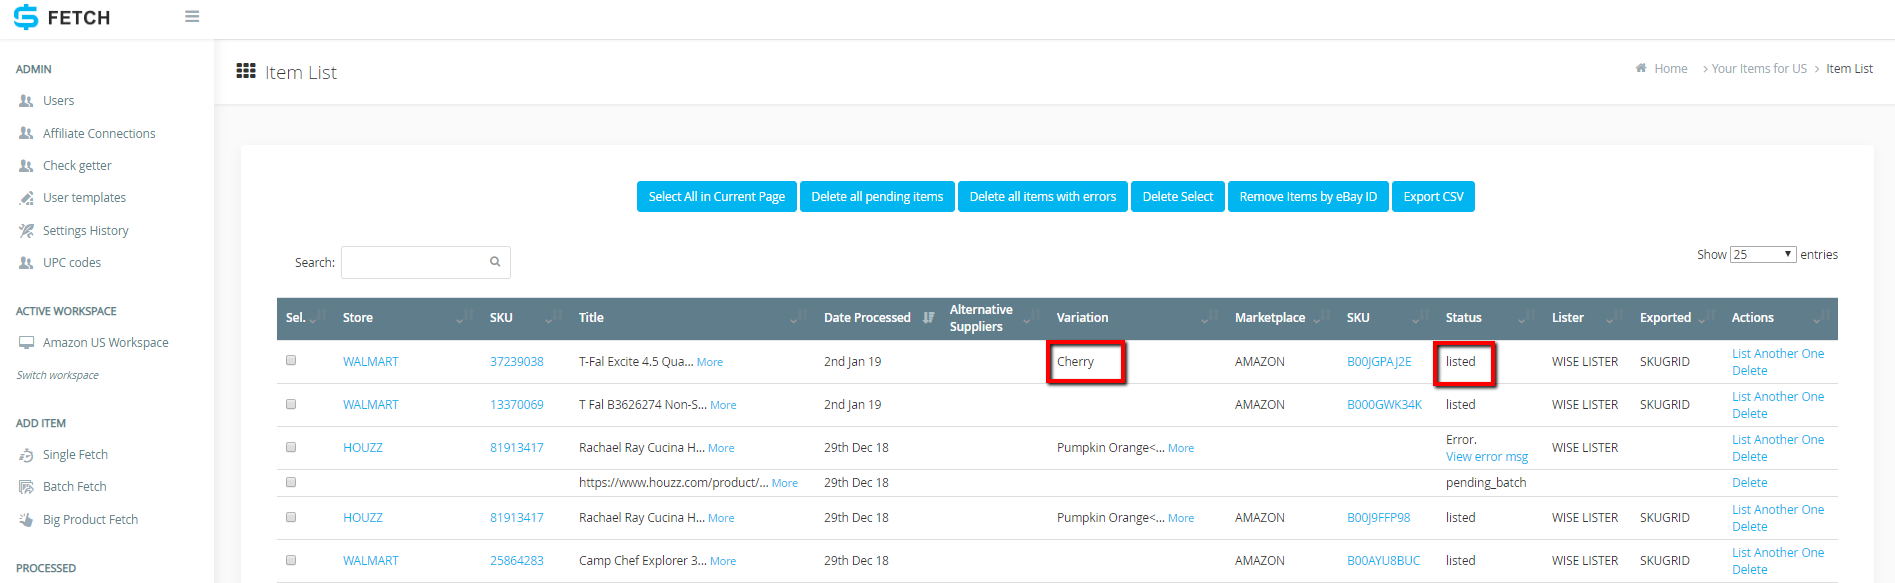Click the Check getter sidebar icon
This screenshot has width=1895, height=583.
pos(26,166)
